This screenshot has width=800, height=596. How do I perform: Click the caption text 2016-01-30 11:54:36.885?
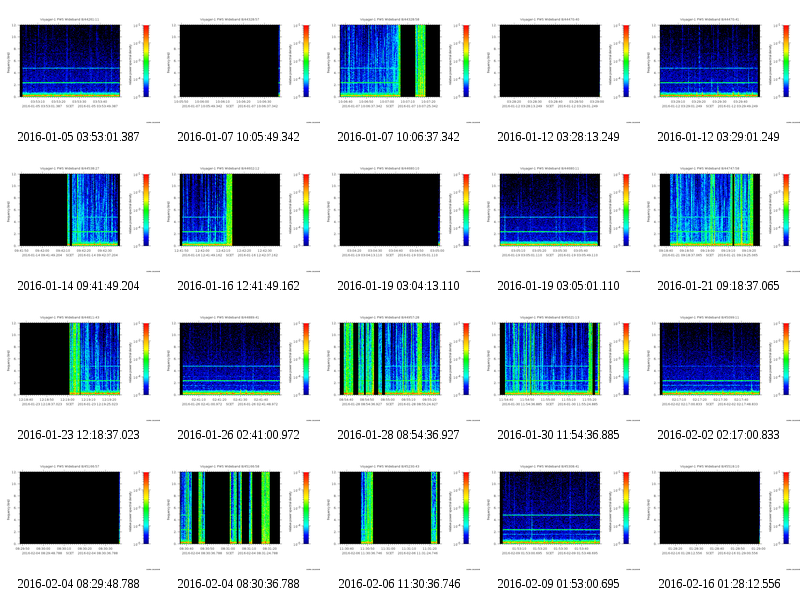tap(558, 435)
